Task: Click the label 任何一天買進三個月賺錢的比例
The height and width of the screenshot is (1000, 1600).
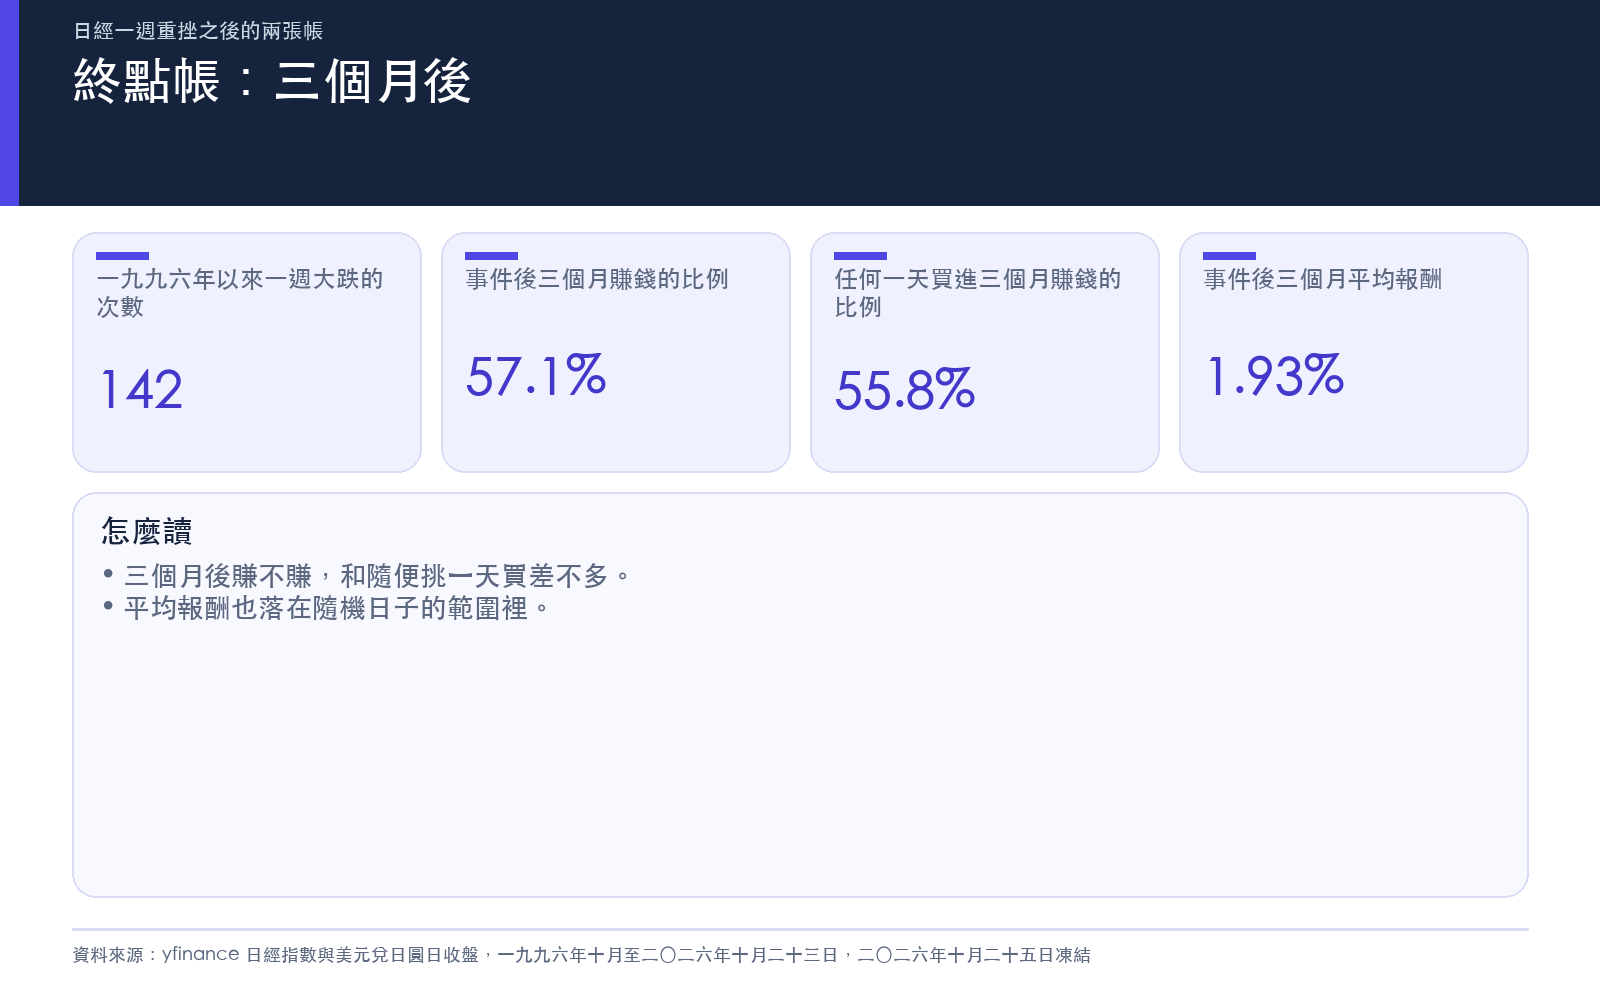Action: tap(978, 293)
